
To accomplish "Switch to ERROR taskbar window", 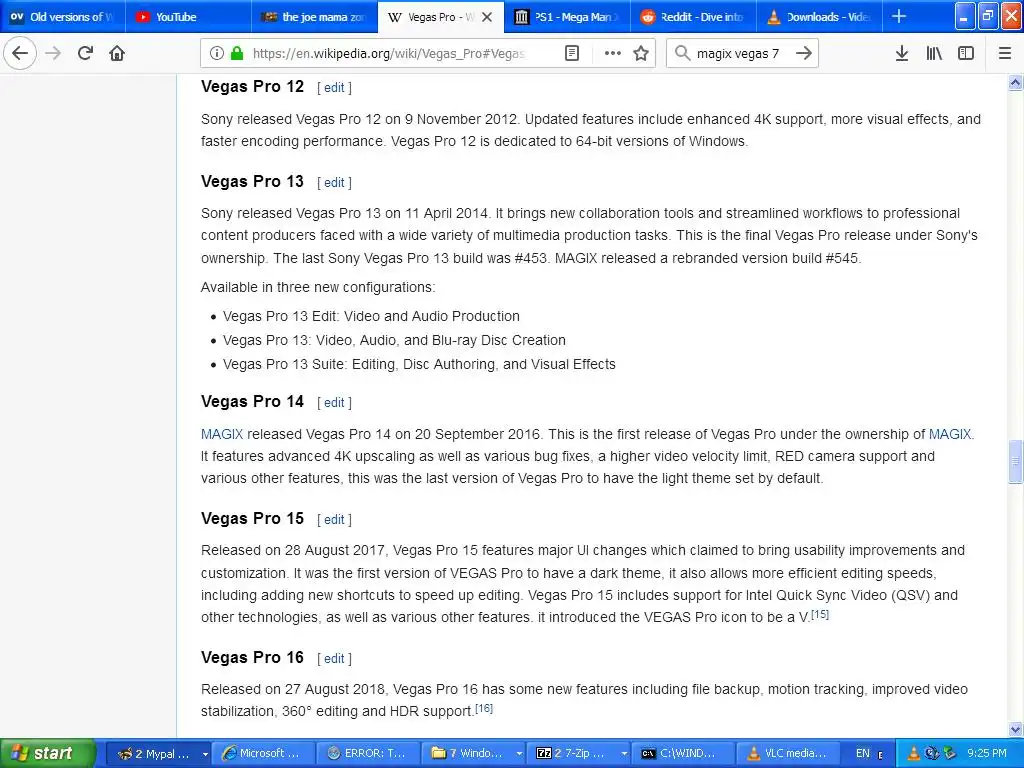I will point(368,753).
